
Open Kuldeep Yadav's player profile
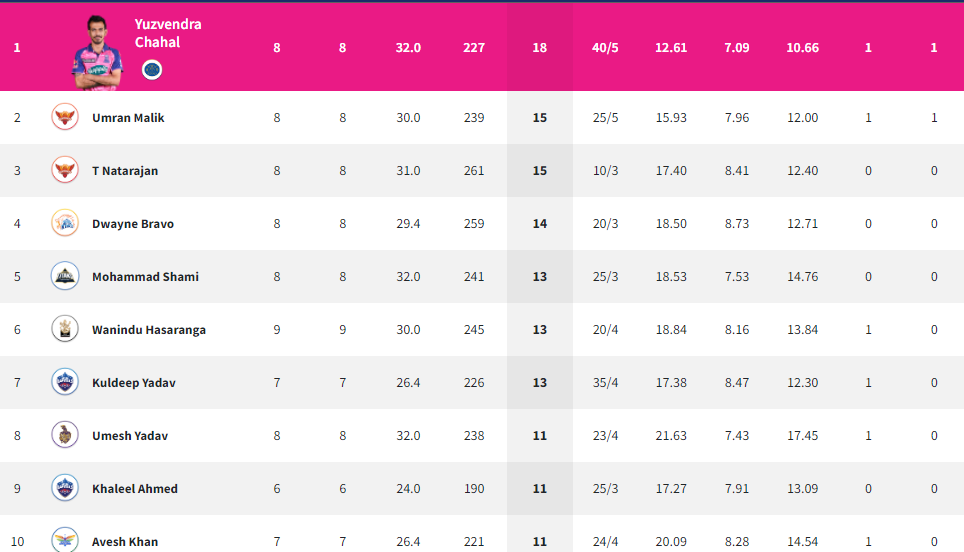[x=133, y=383]
